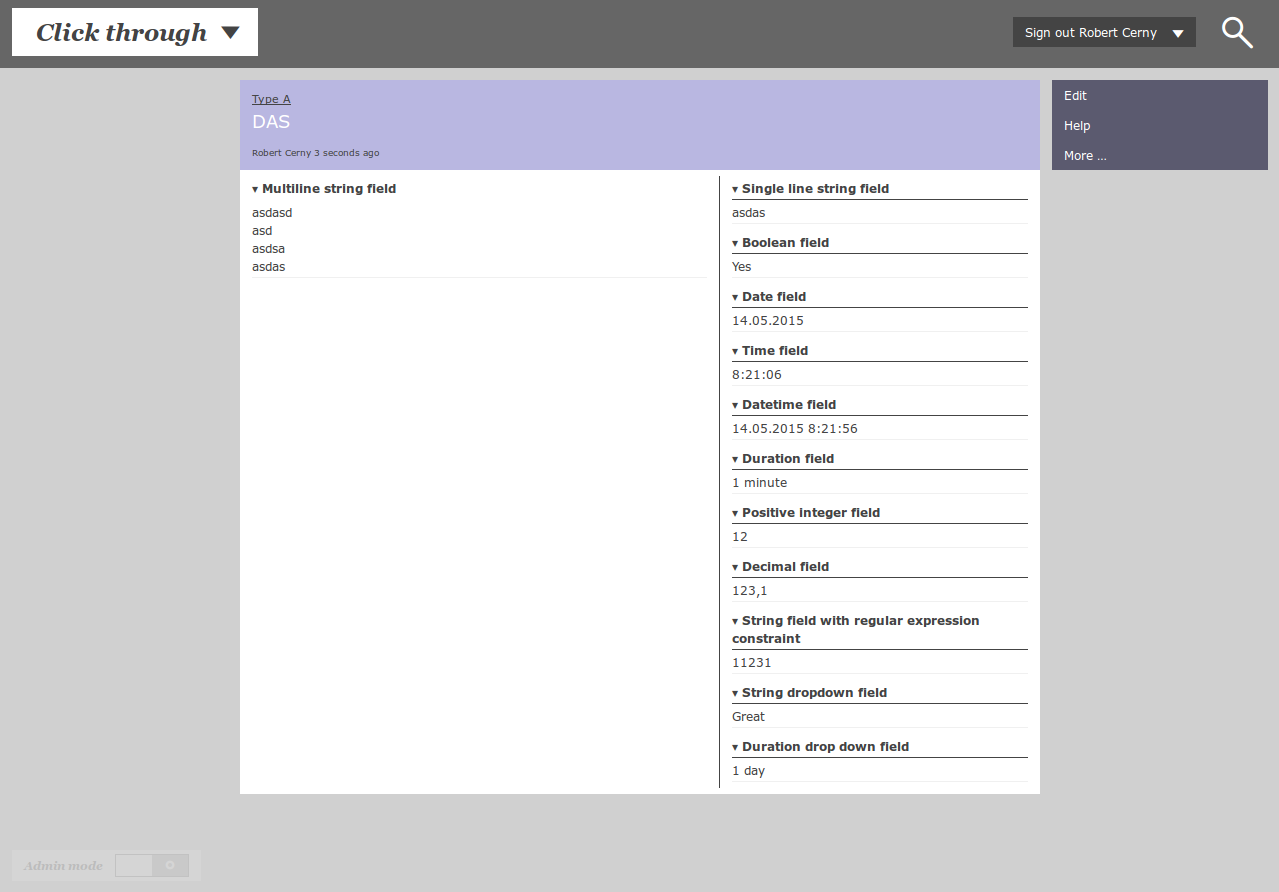
Task: Collapse the Datetime field section
Action: point(736,405)
